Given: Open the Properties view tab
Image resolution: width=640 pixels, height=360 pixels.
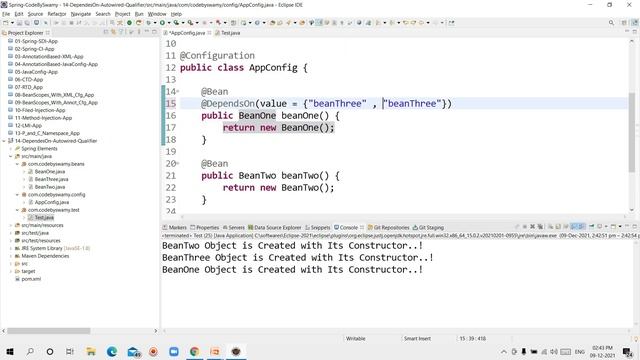Looking at the screenshot, I should (205, 227).
